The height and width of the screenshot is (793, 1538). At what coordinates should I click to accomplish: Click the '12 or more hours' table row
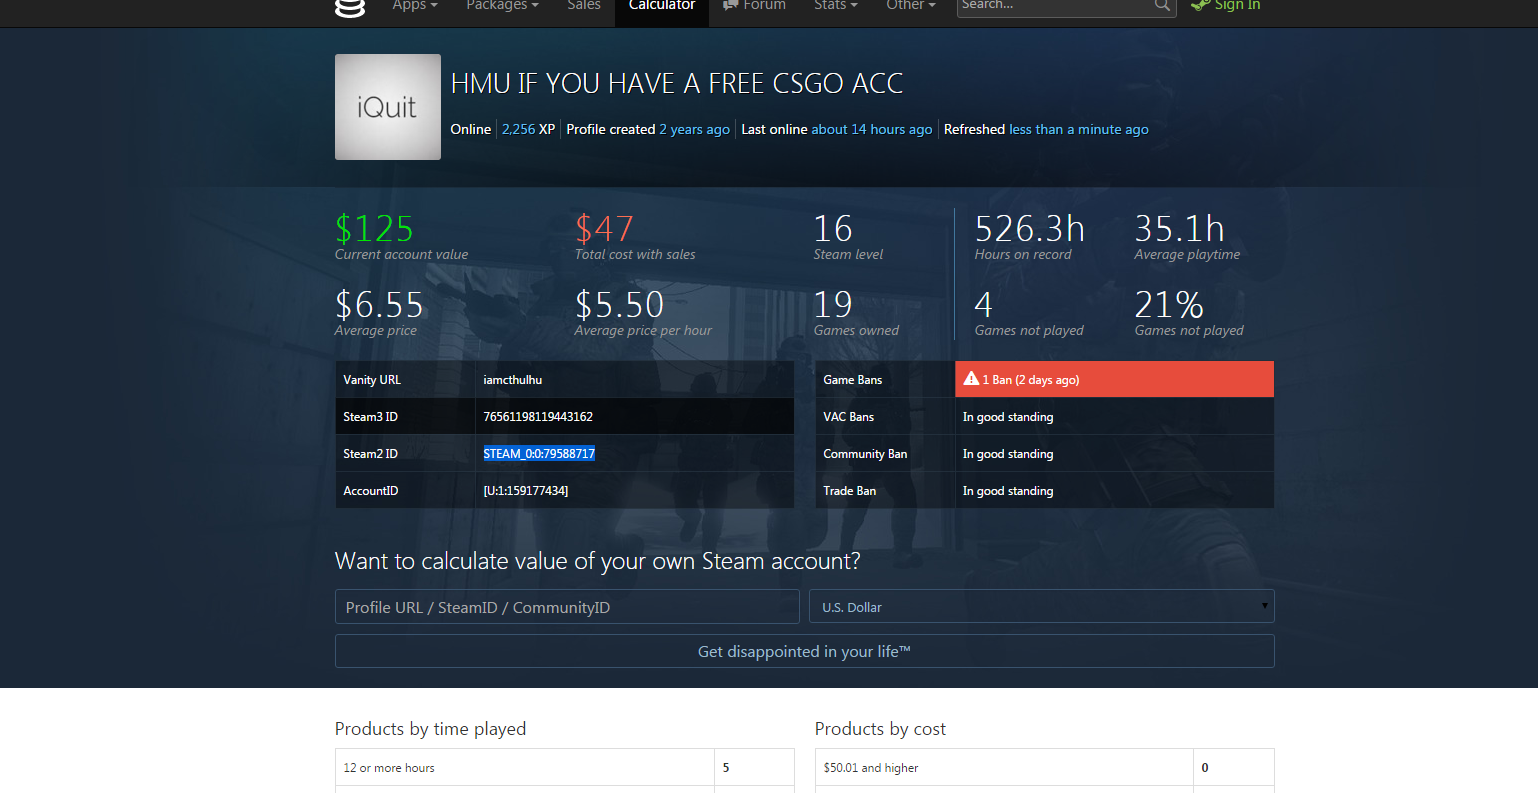pyautogui.click(x=564, y=768)
